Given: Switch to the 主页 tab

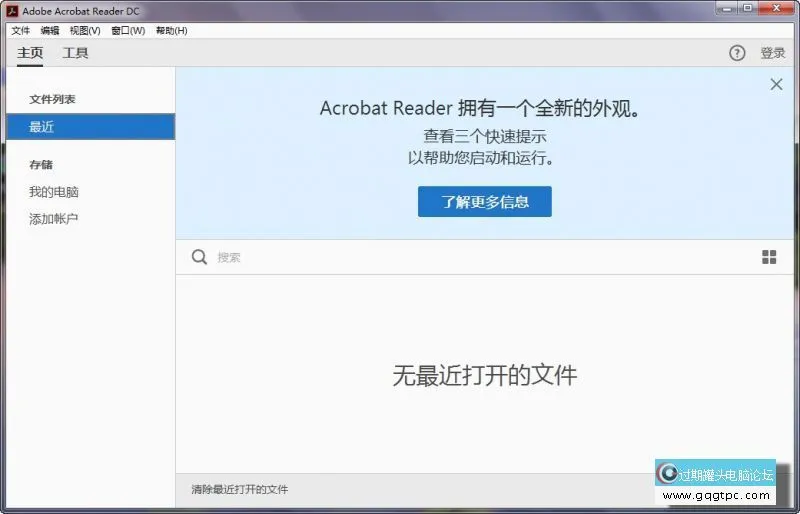Looking at the screenshot, I should point(30,53).
